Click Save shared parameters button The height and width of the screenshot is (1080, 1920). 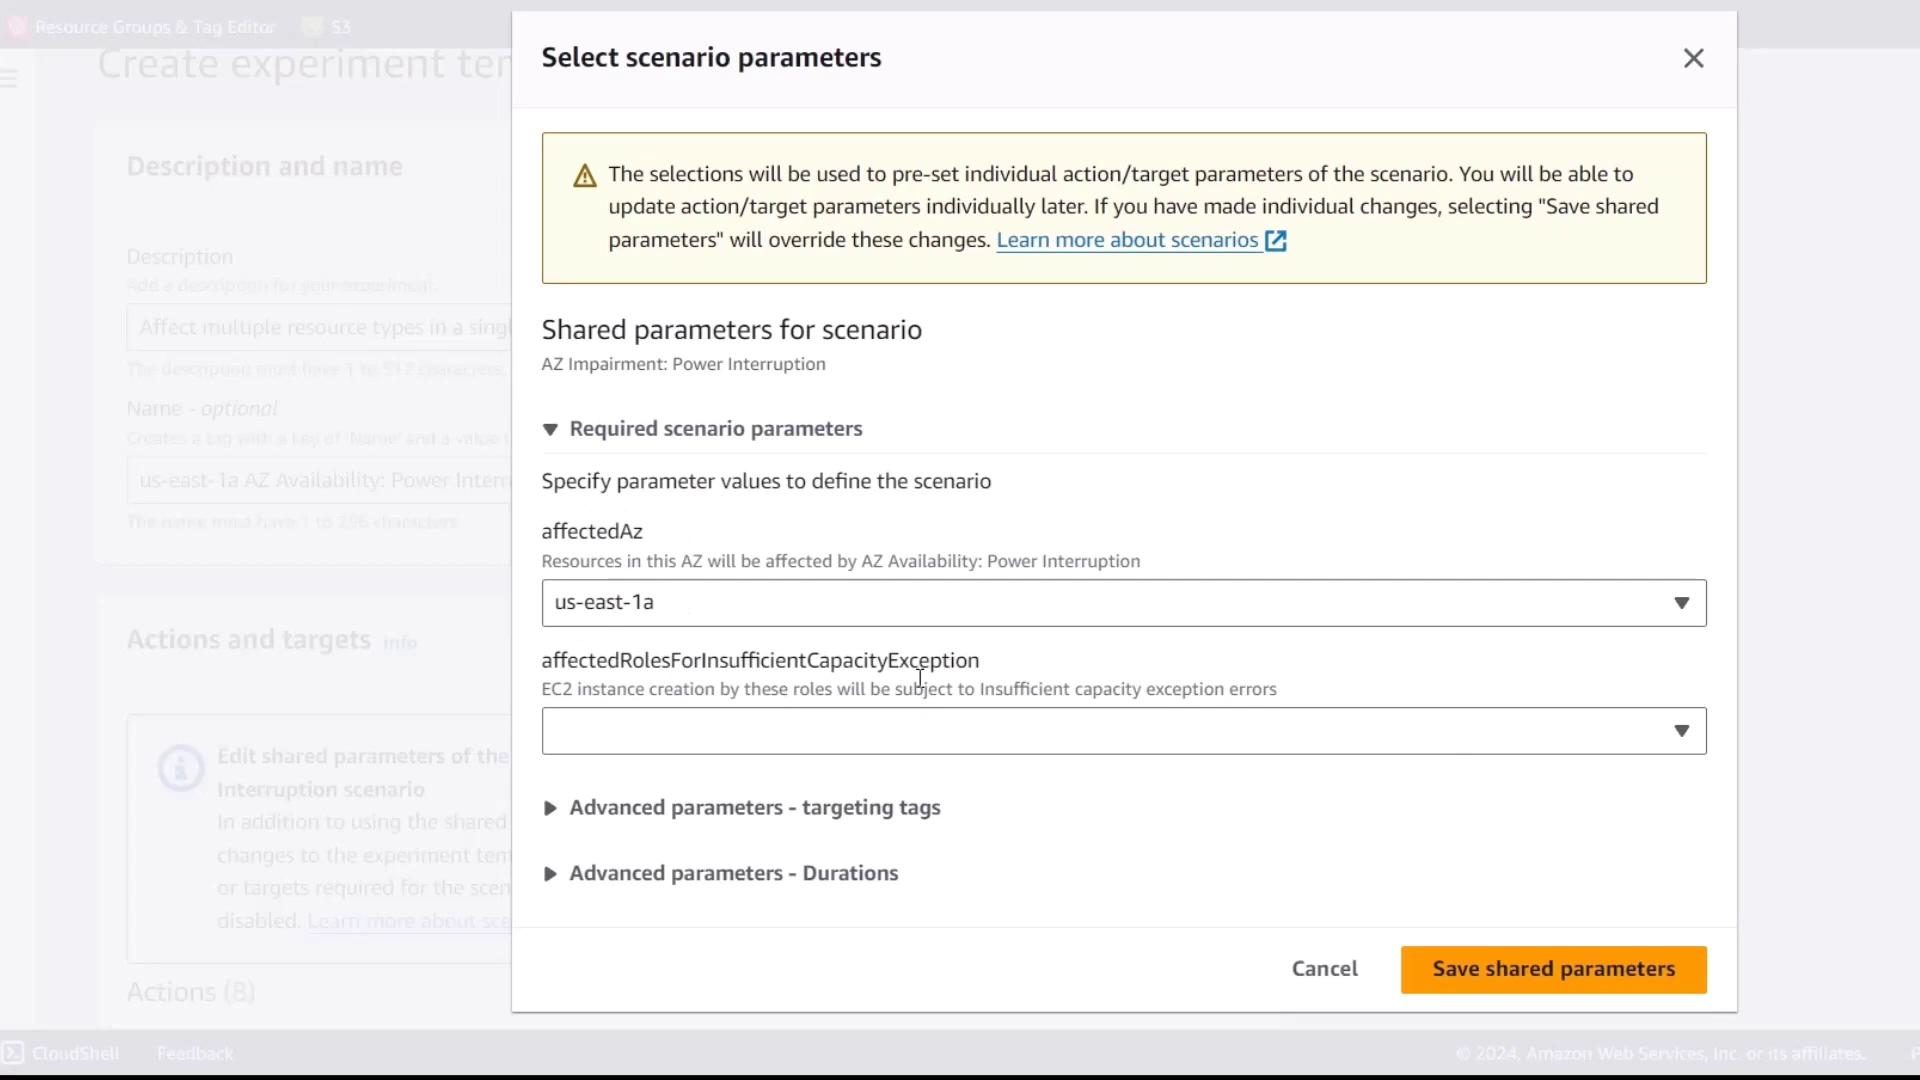(x=1553, y=969)
